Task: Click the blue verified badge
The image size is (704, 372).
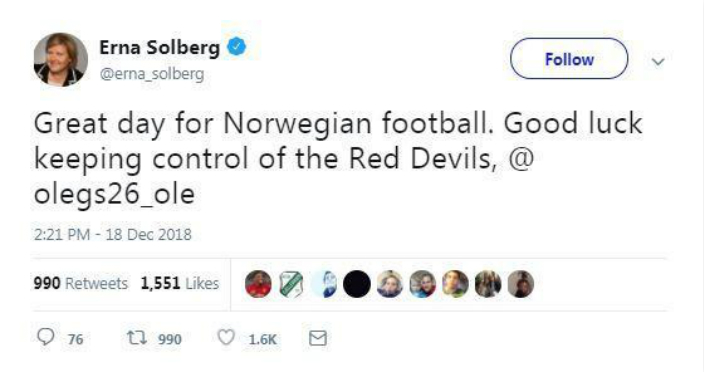Action: click(236, 47)
